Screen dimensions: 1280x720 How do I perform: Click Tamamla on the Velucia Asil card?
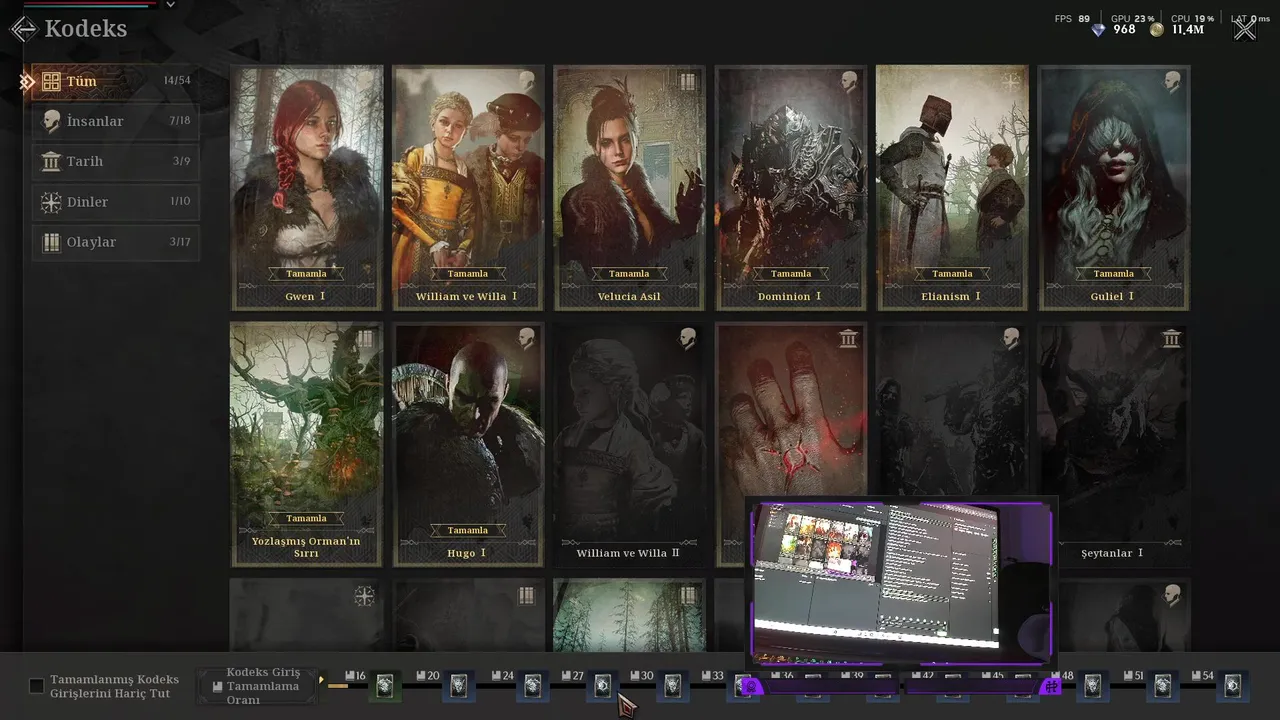(629, 274)
